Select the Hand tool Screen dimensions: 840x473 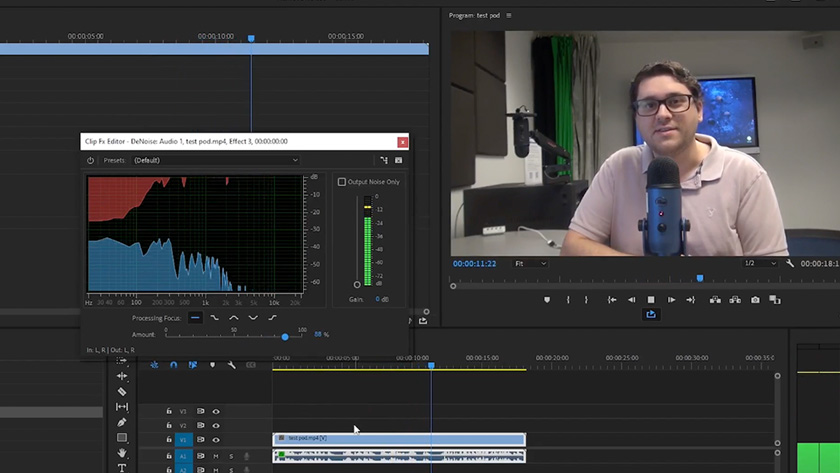click(122, 453)
